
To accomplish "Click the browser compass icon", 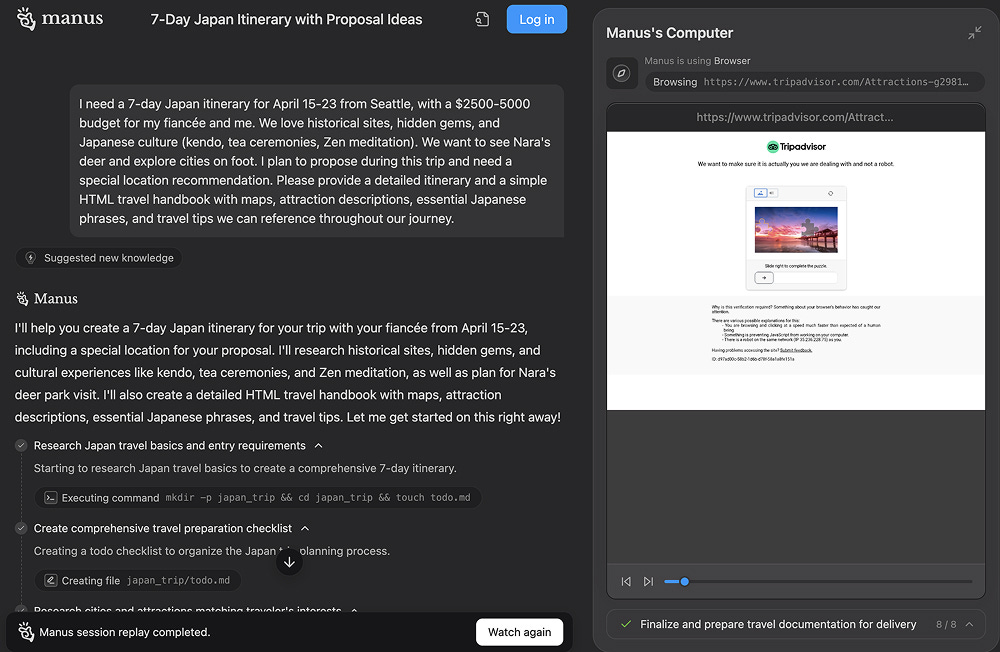I will 622,73.
